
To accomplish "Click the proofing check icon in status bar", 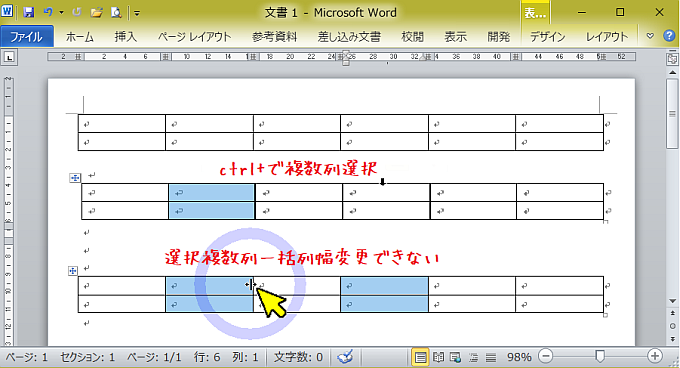I will [x=345, y=357].
